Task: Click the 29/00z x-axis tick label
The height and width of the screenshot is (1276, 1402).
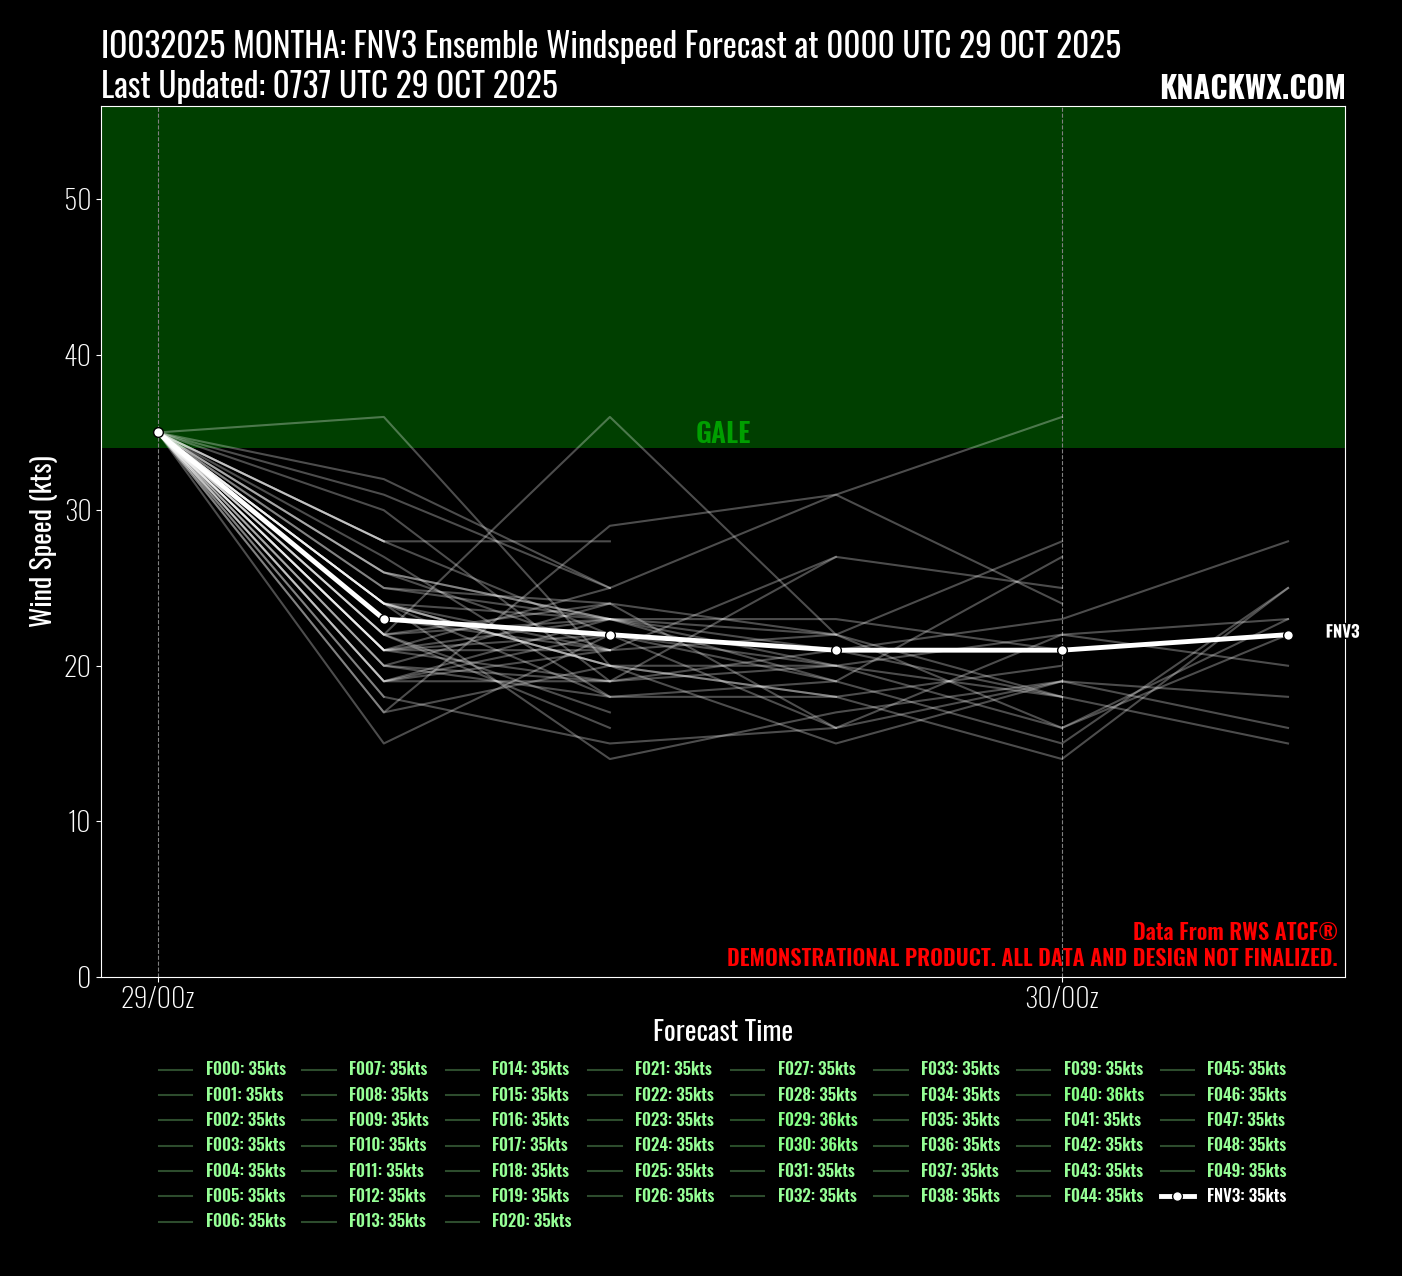Action: (158, 998)
